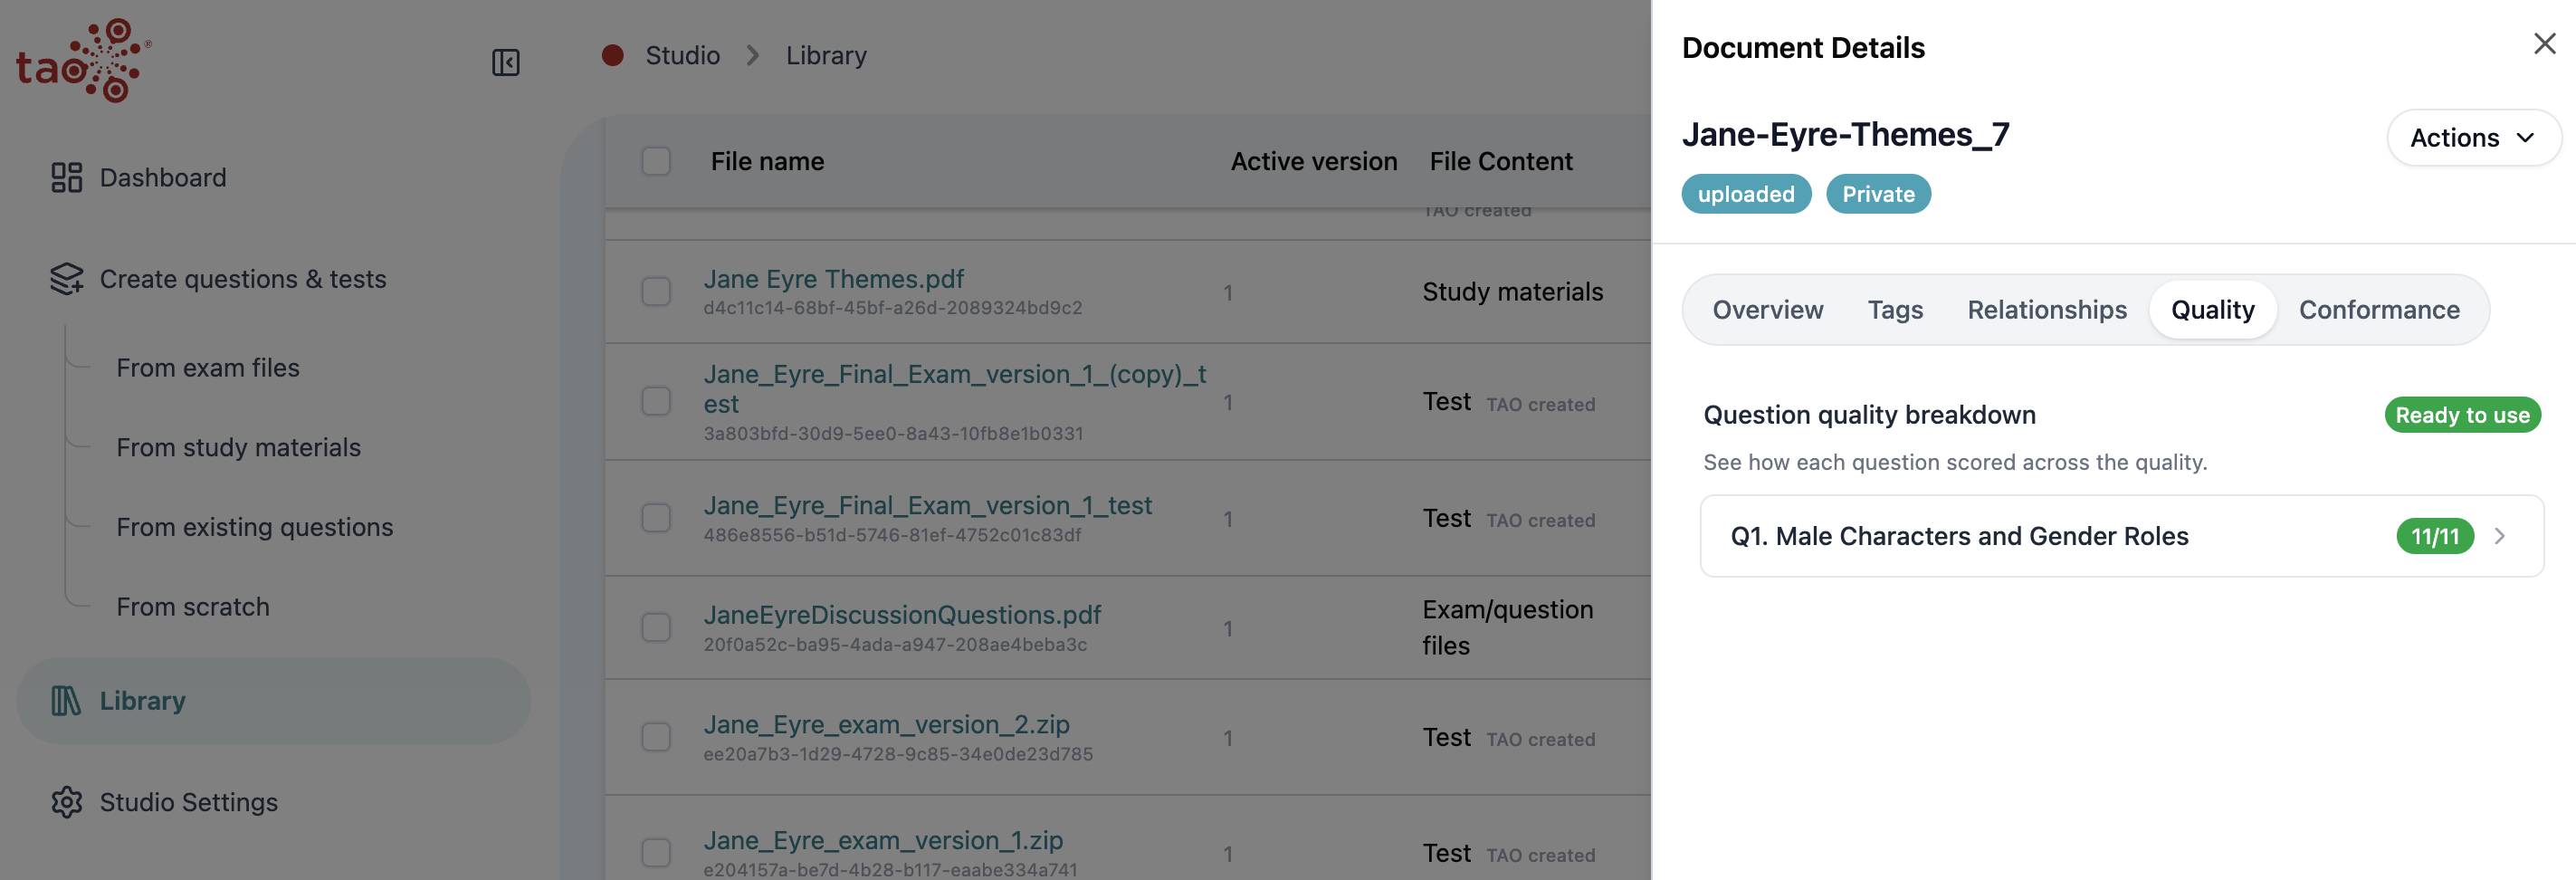The width and height of the screenshot is (2576, 880).
Task: Click the Dashboard grid icon
Action: pyautogui.click(x=67, y=177)
